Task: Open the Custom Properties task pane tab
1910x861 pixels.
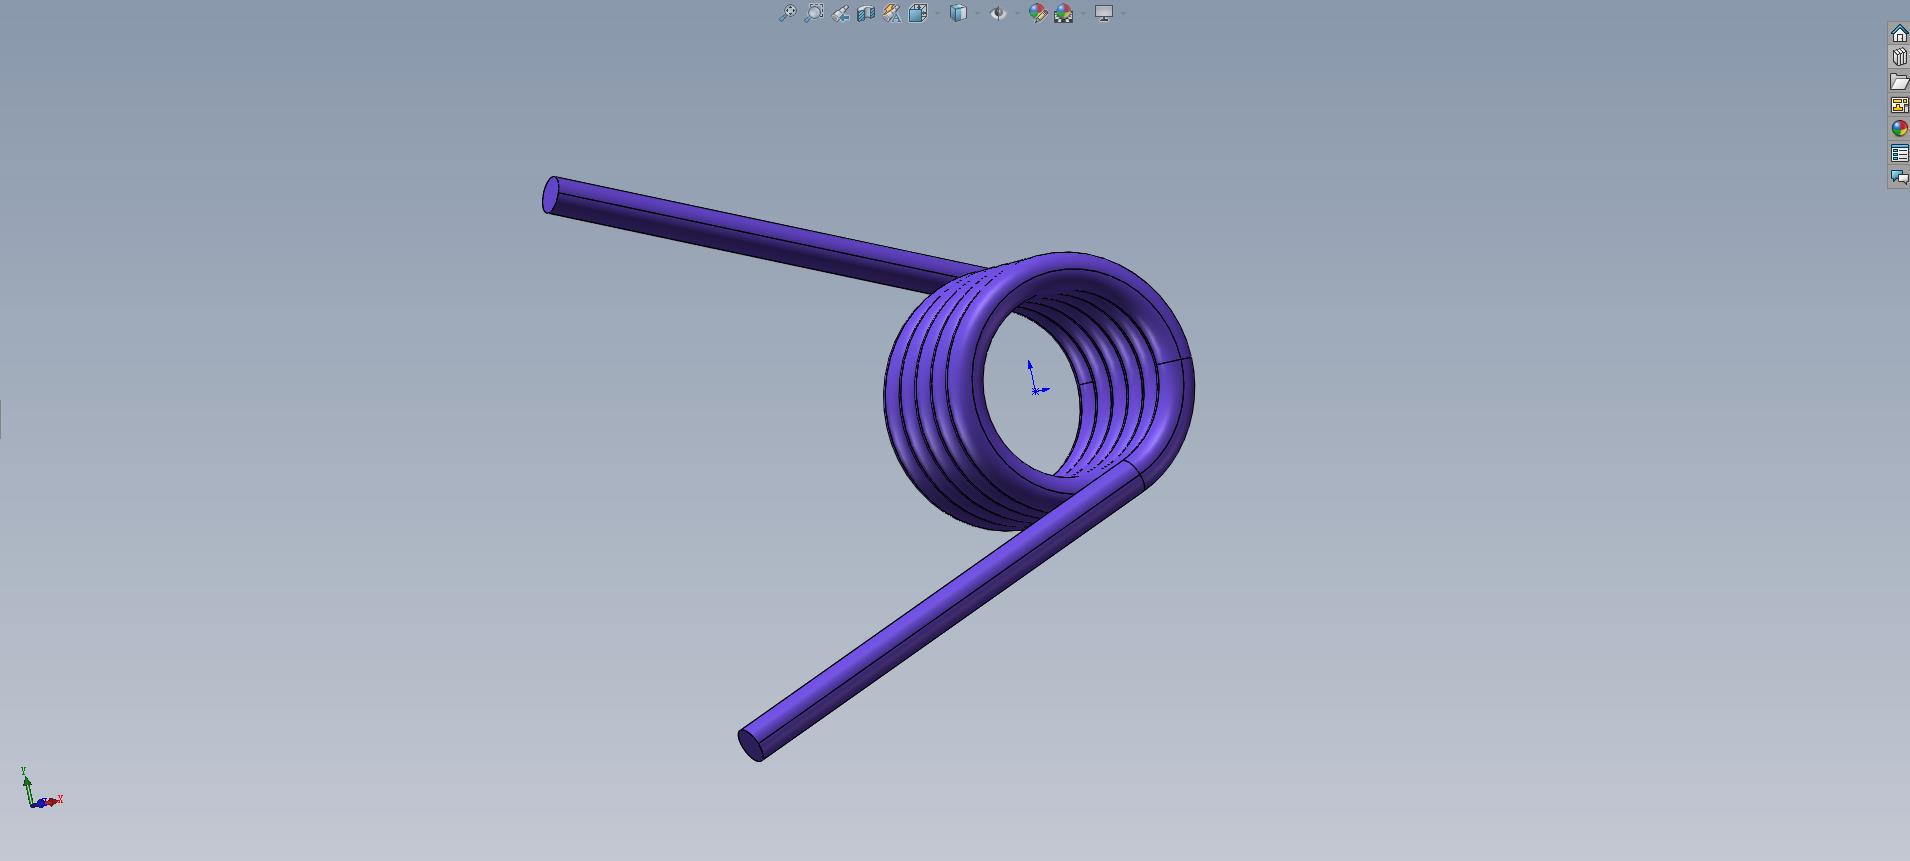Action: 1899,153
